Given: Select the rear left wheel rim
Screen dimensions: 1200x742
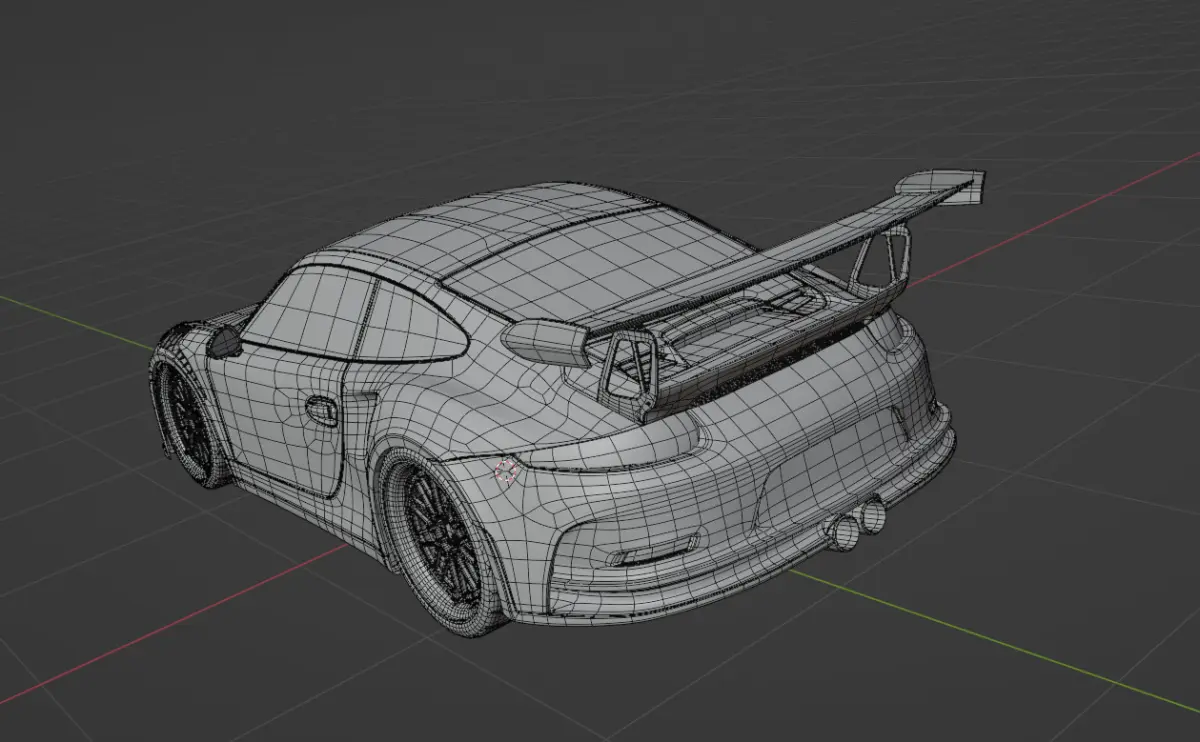Looking at the screenshot, I should click(442, 534).
